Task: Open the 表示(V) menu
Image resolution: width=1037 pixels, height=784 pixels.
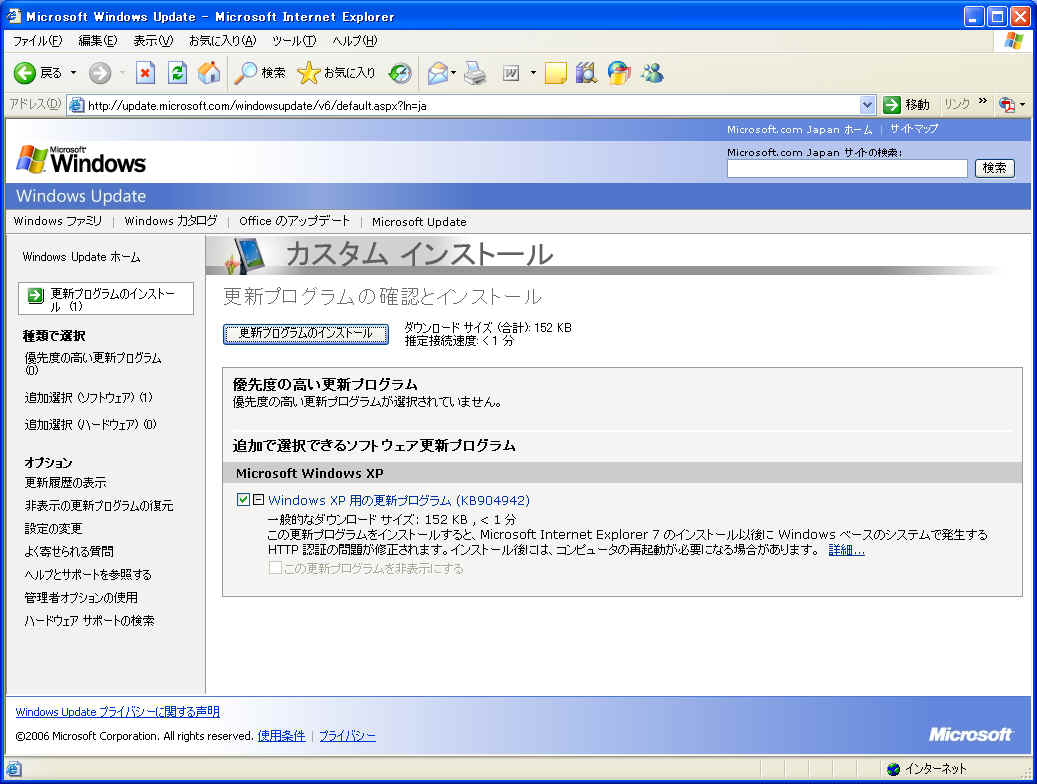Action: 153,41
